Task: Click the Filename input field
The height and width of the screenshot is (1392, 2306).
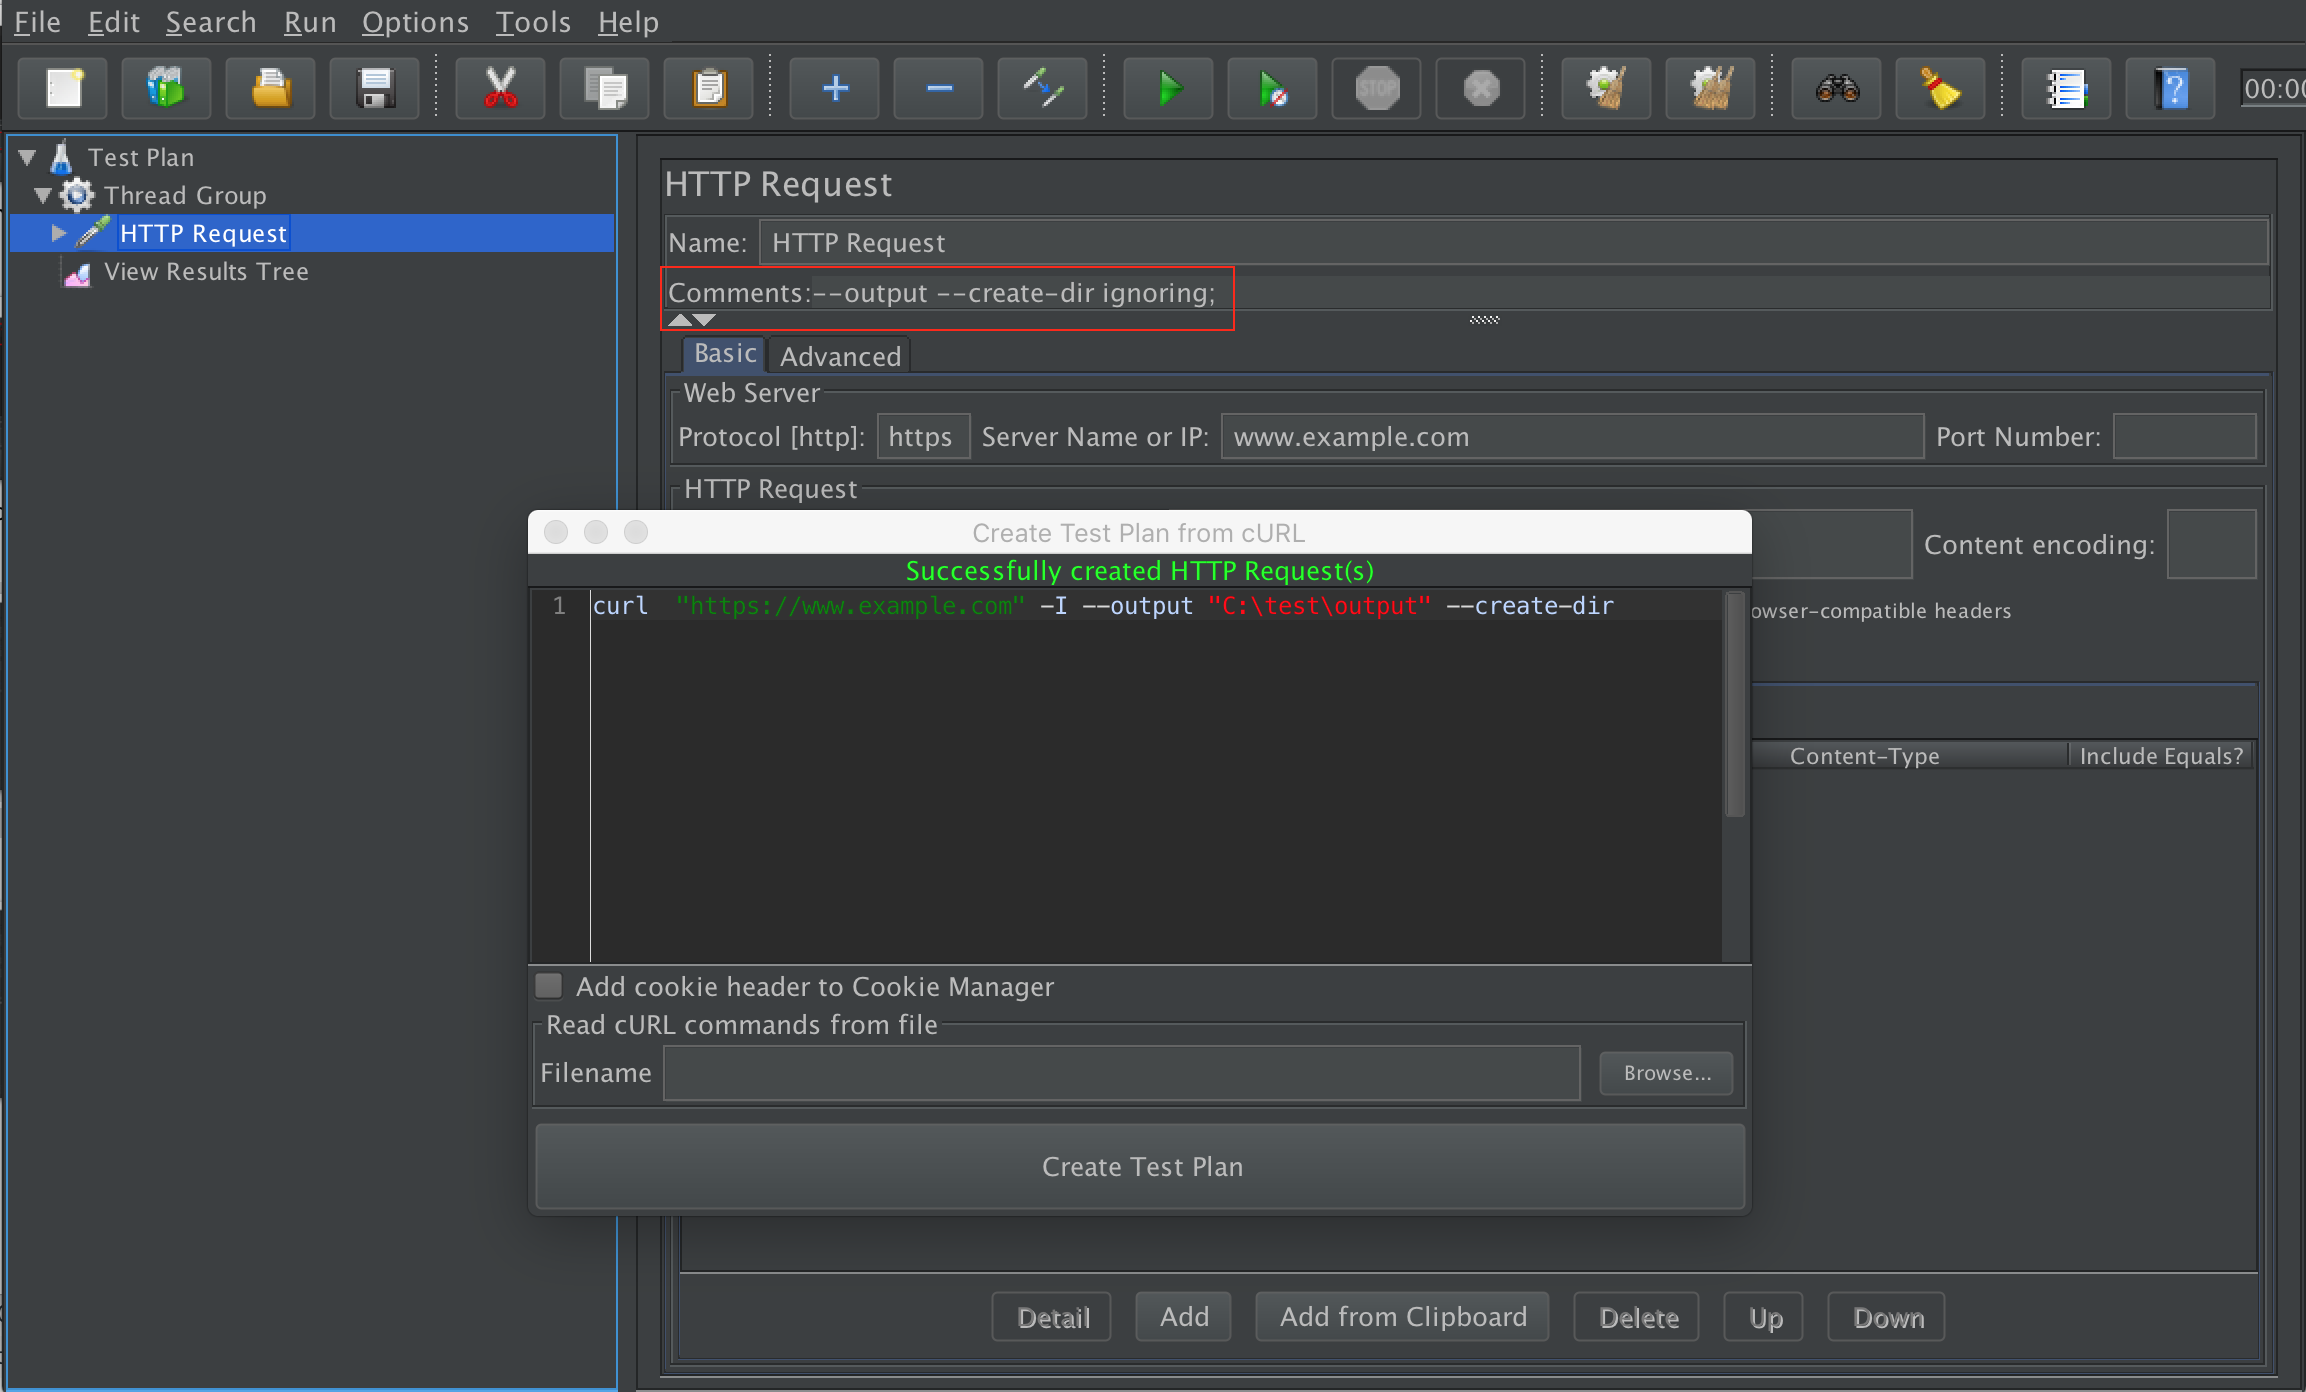Action: coord(1127,1074)
